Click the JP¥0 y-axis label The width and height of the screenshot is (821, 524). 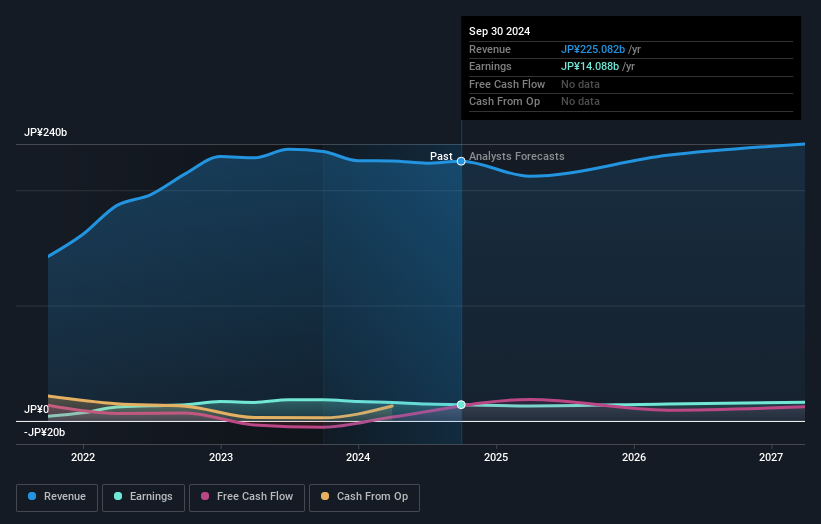click(36, 409)
